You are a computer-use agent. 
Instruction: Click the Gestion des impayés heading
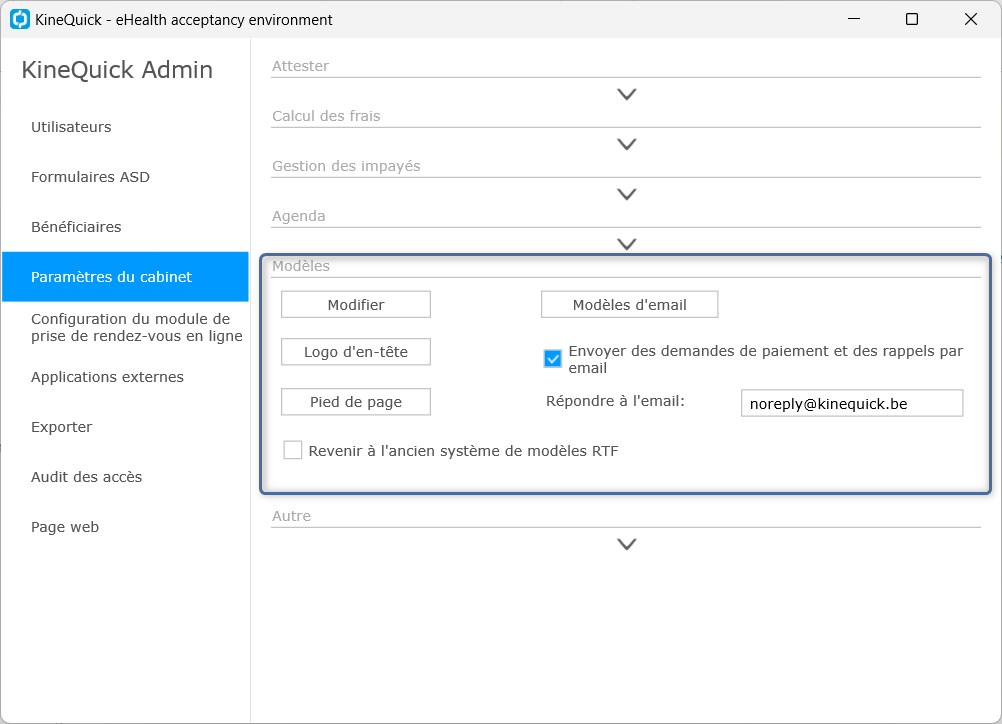(346, 166)
